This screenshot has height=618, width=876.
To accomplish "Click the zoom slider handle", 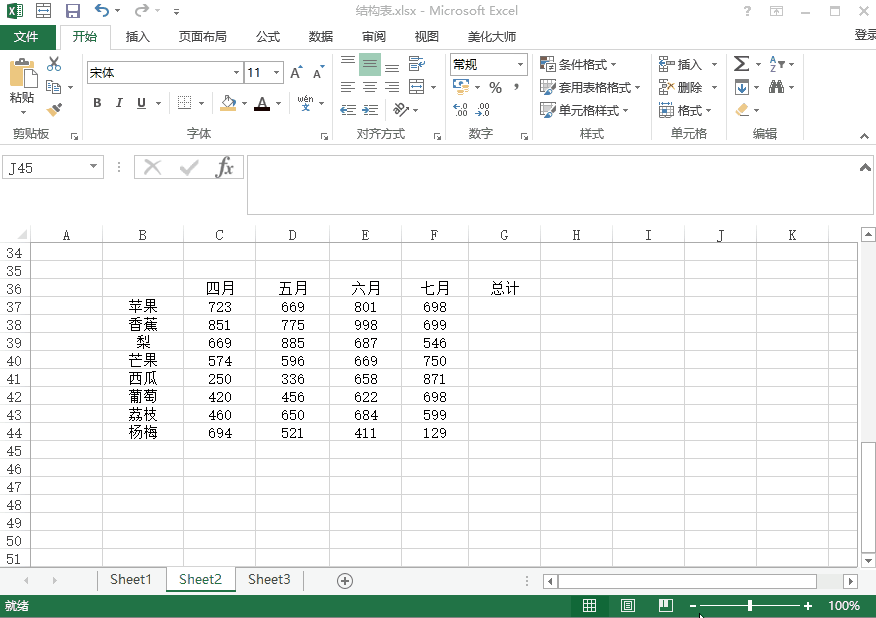I will click(750, 605).
